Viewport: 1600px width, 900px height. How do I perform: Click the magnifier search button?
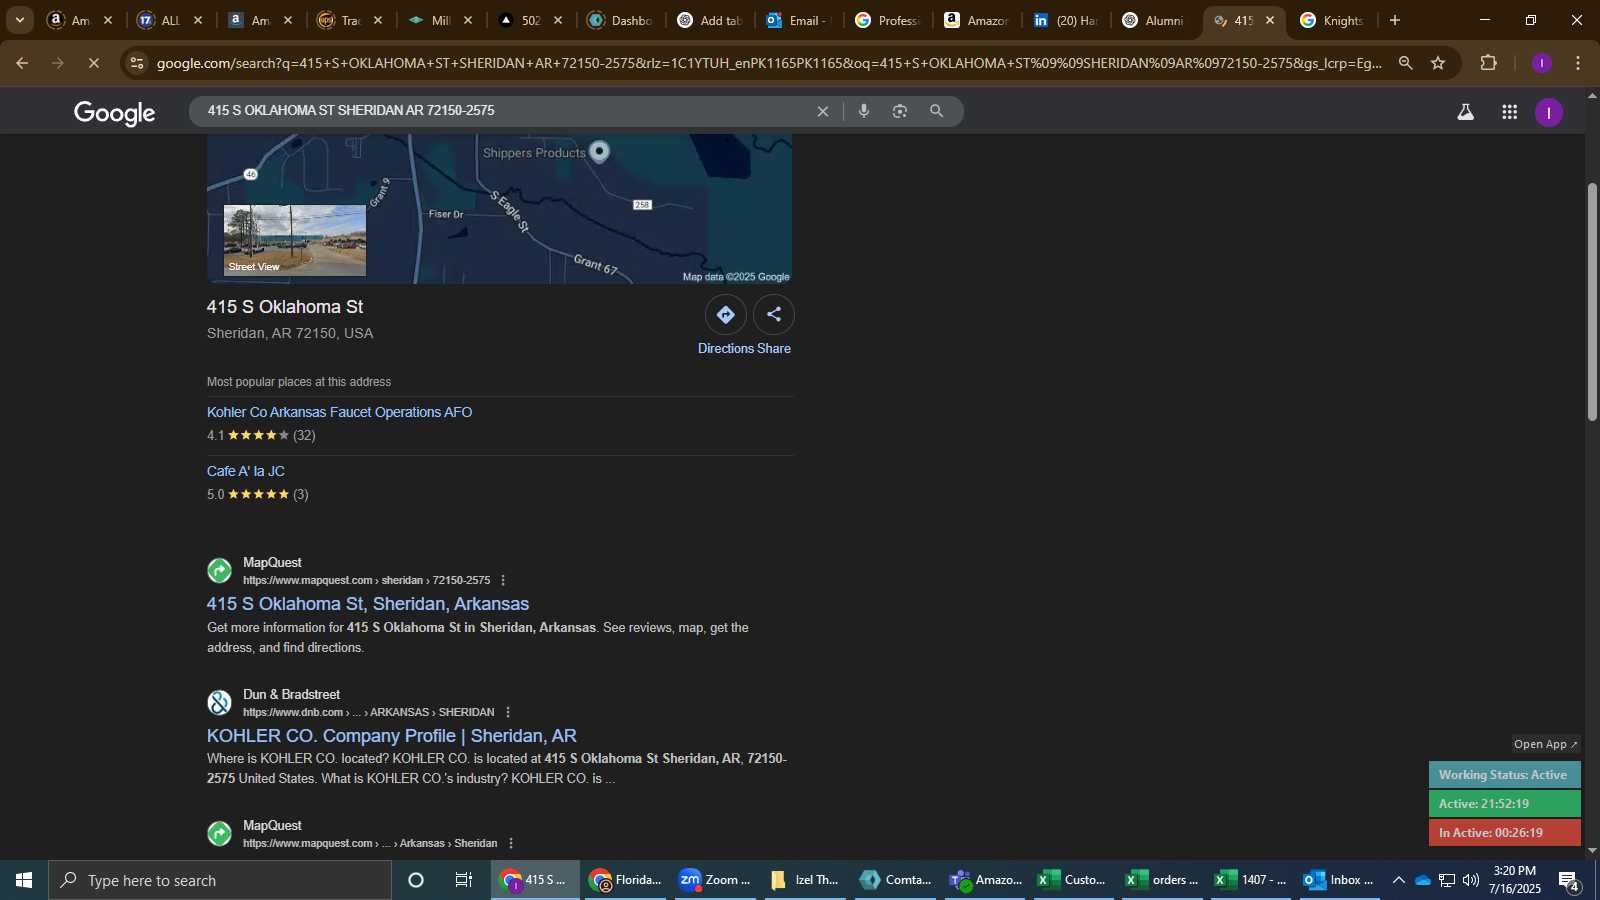936,111
